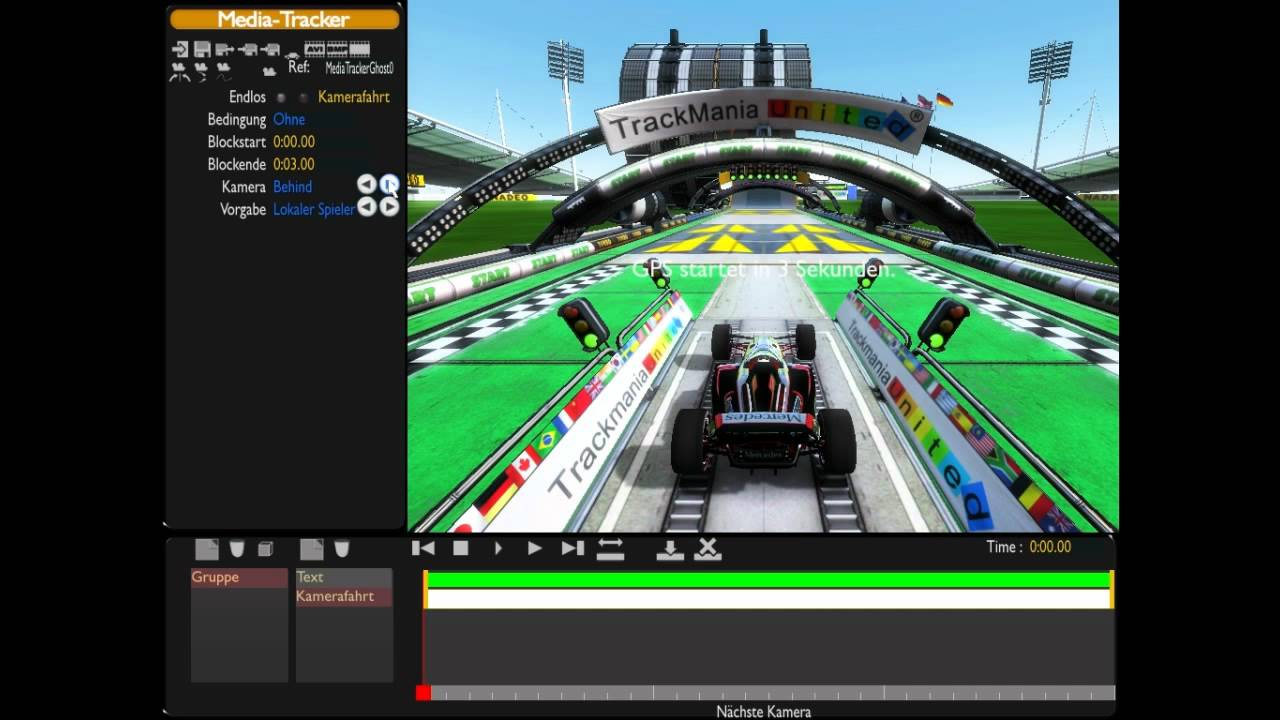Click the delete track bucket icon
Viewport: 1280px width, 720px height.
pyautogui.click(x=342, y=549)
